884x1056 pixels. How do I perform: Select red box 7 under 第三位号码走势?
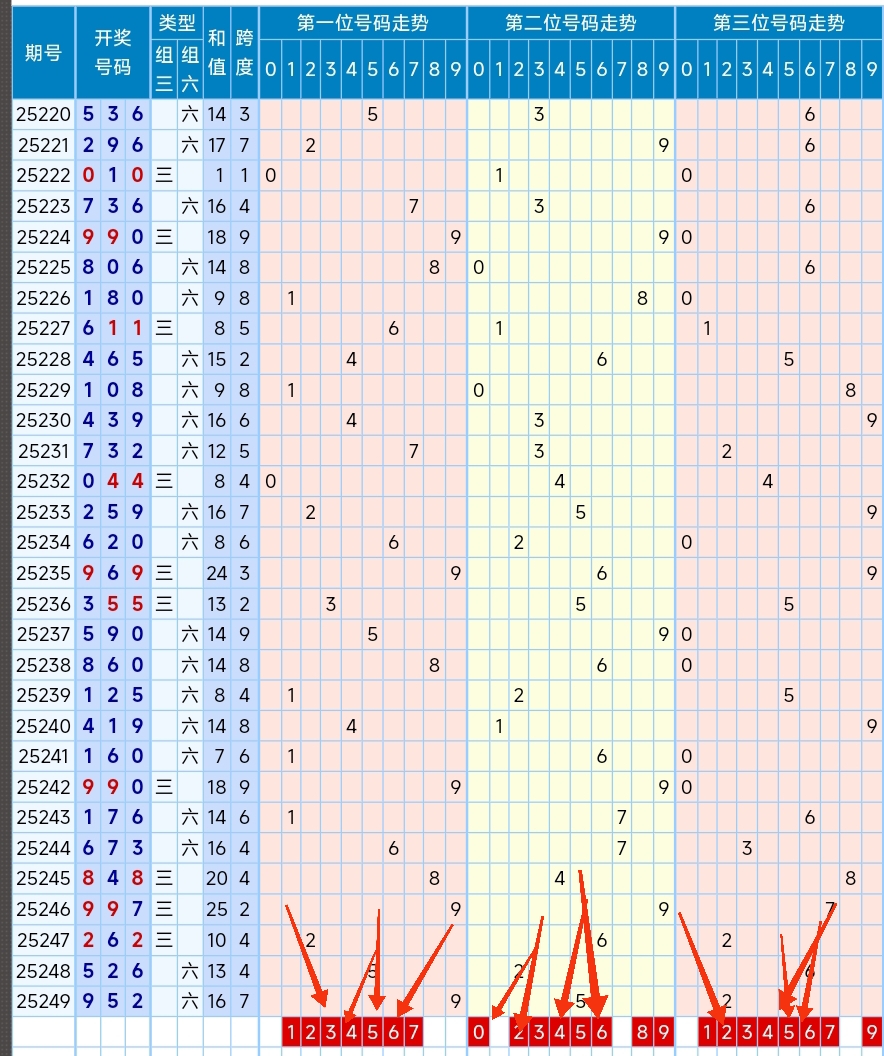(830, 1031)
